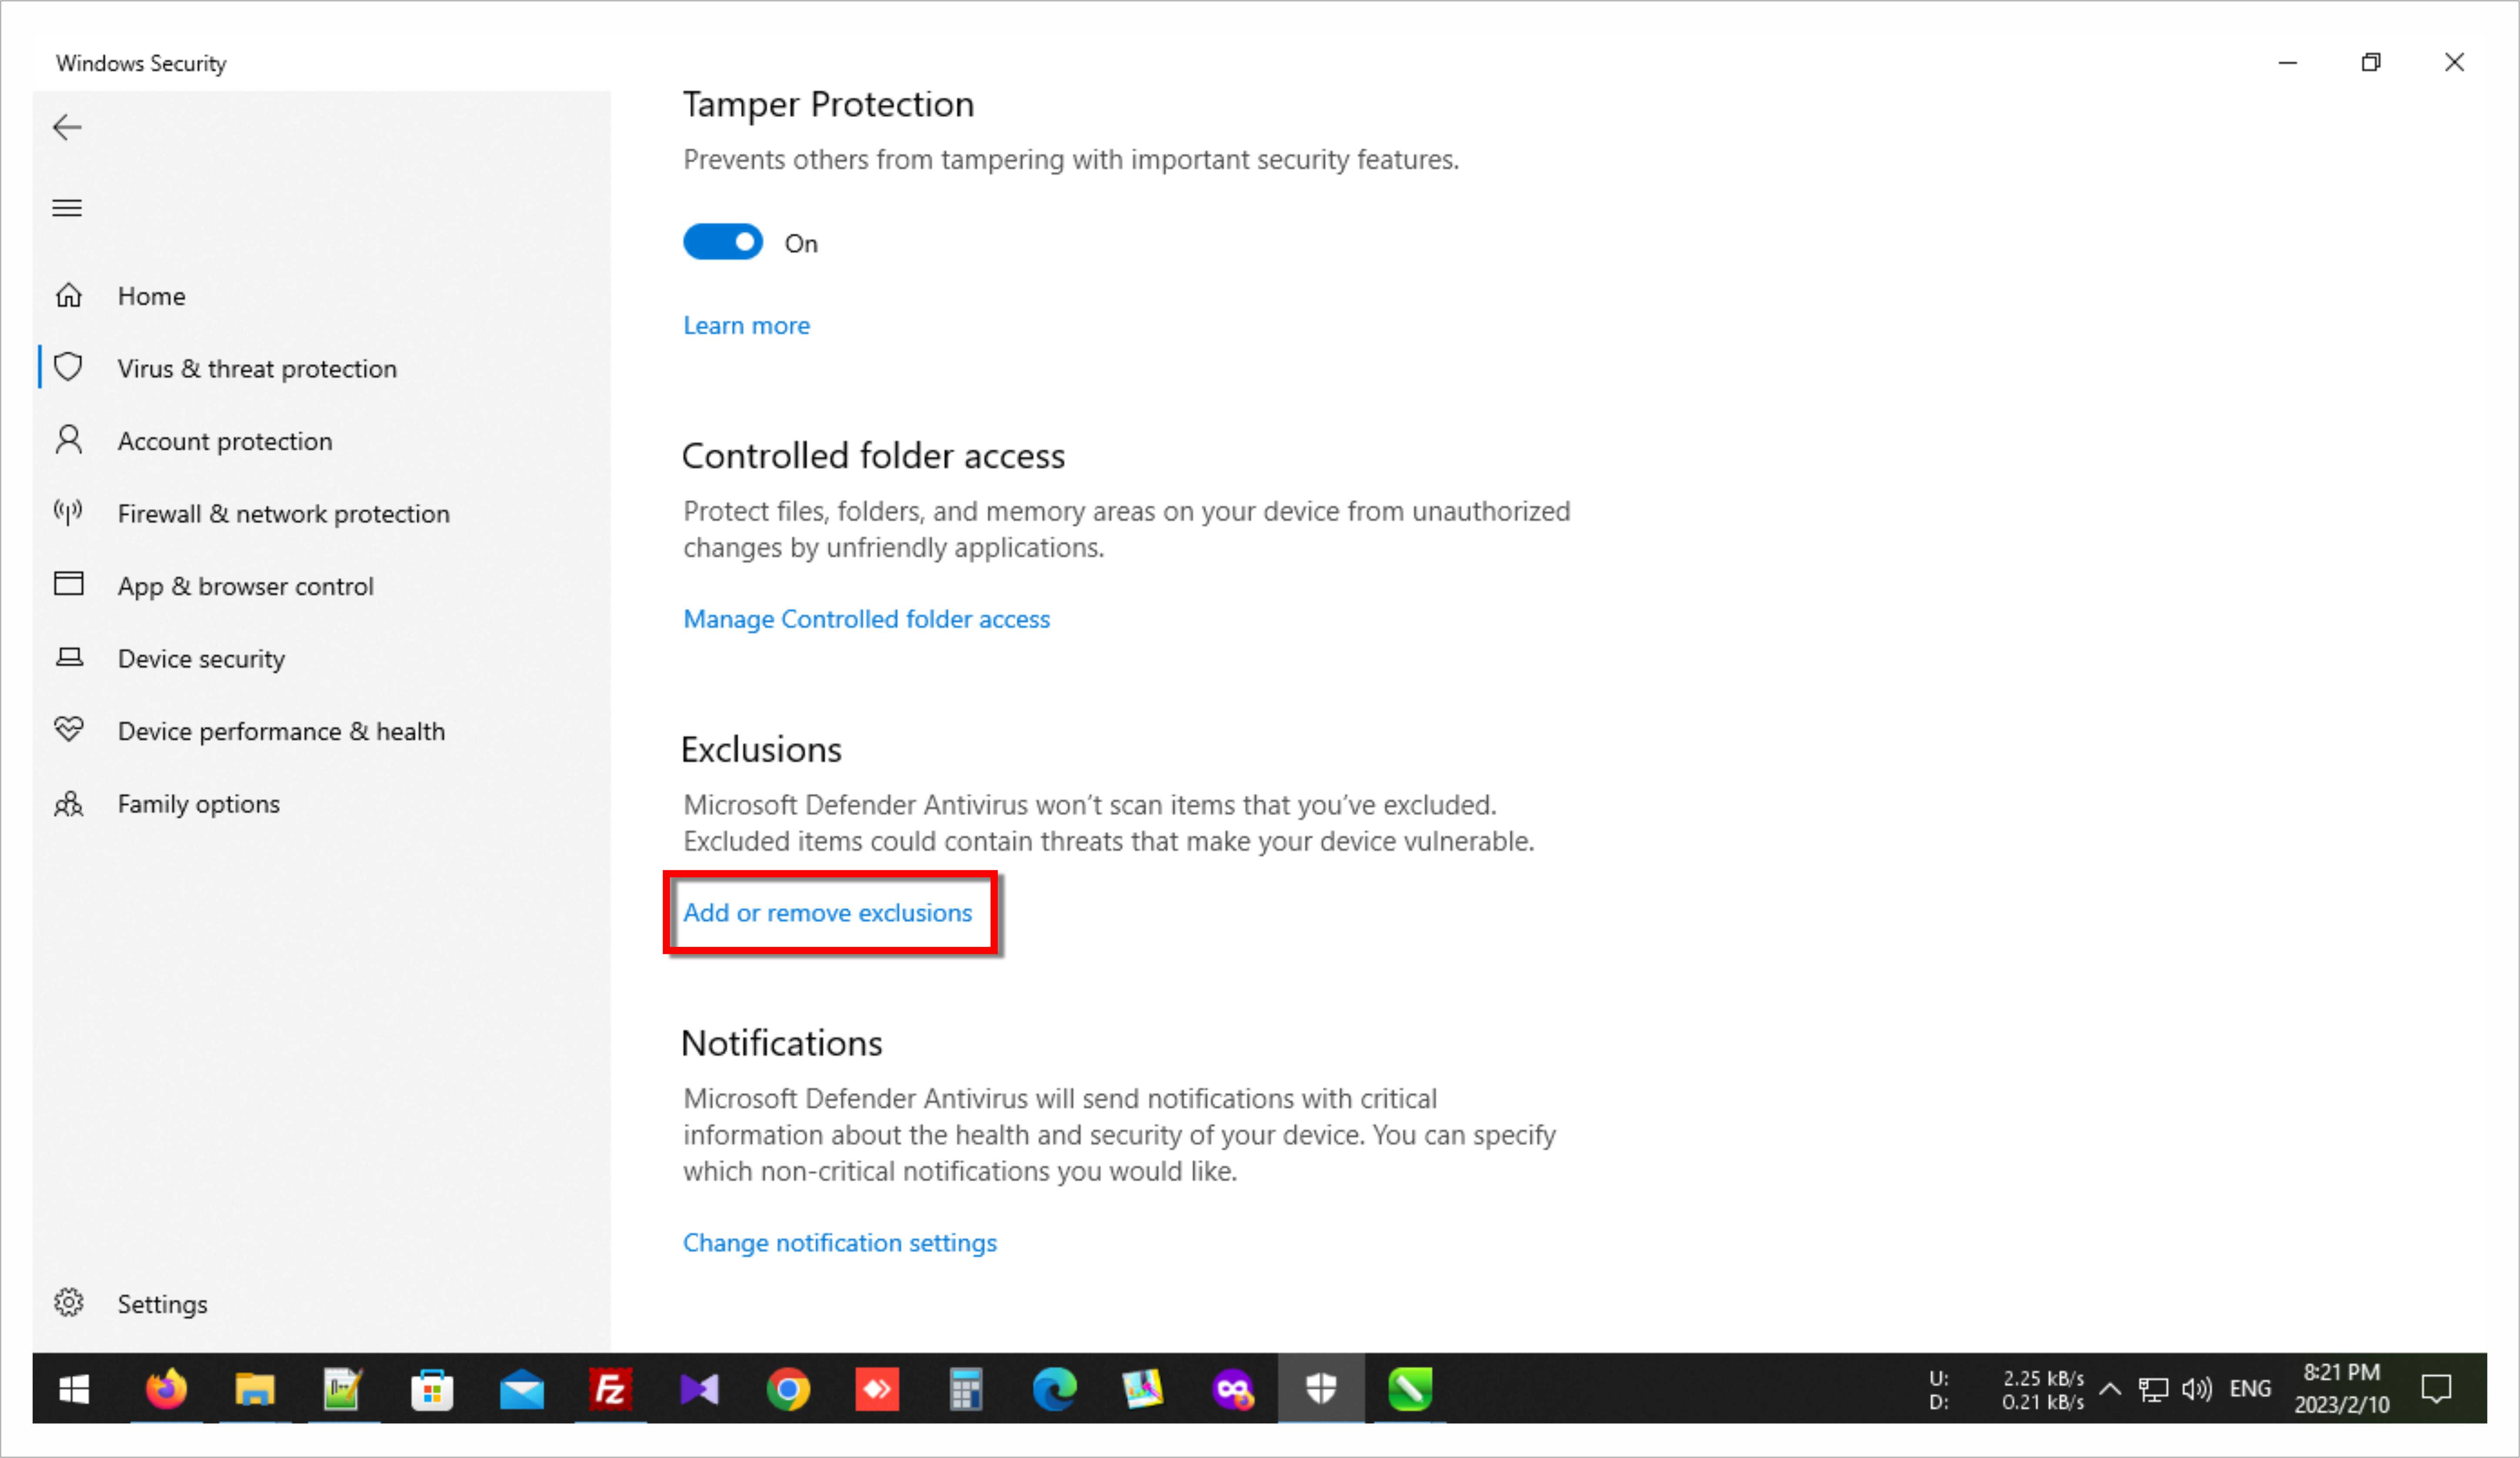
Task: Launch Microsoft Edge from the taskbar
Action: pyautogui.click(x=1054, y=1388)
